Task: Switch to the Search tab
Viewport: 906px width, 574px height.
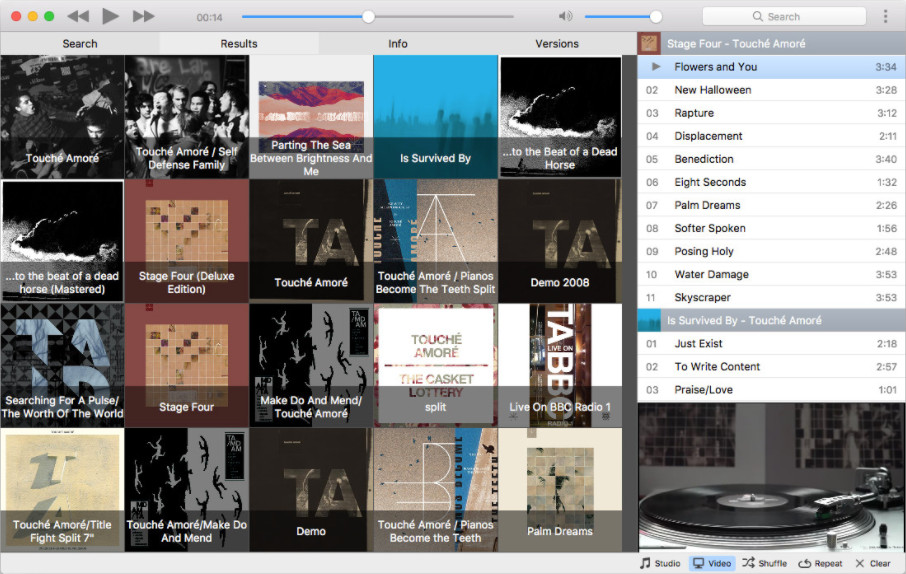Action: point(80,43)
